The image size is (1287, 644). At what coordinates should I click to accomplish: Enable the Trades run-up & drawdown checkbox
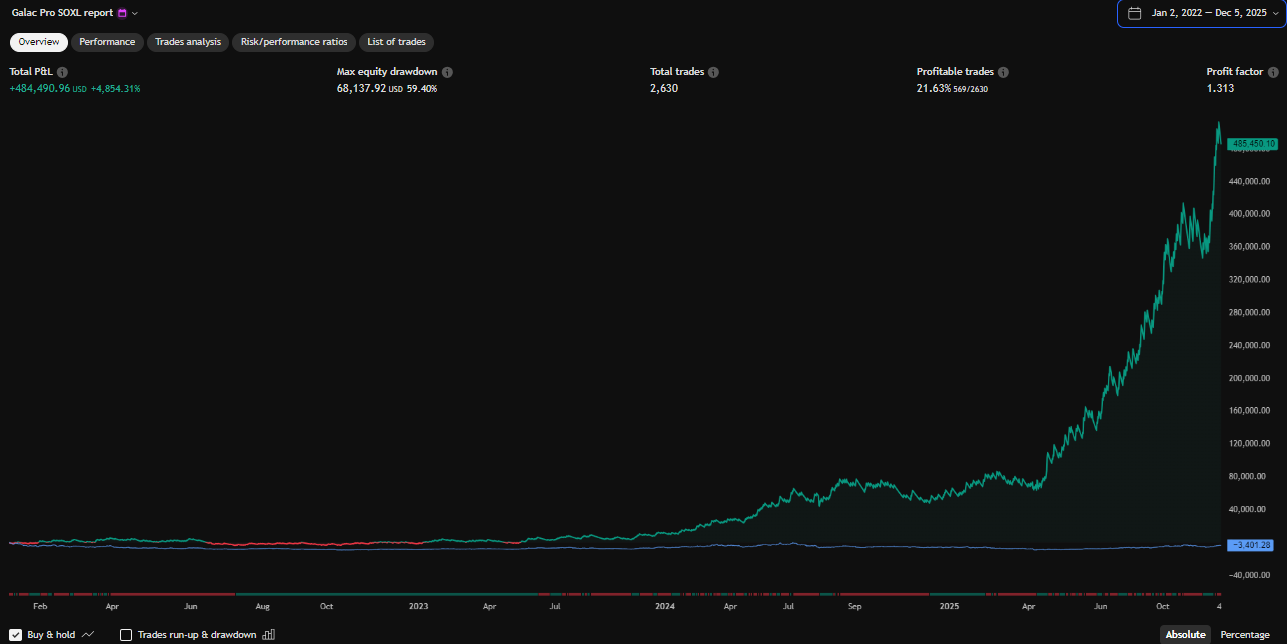coord(126,634)
